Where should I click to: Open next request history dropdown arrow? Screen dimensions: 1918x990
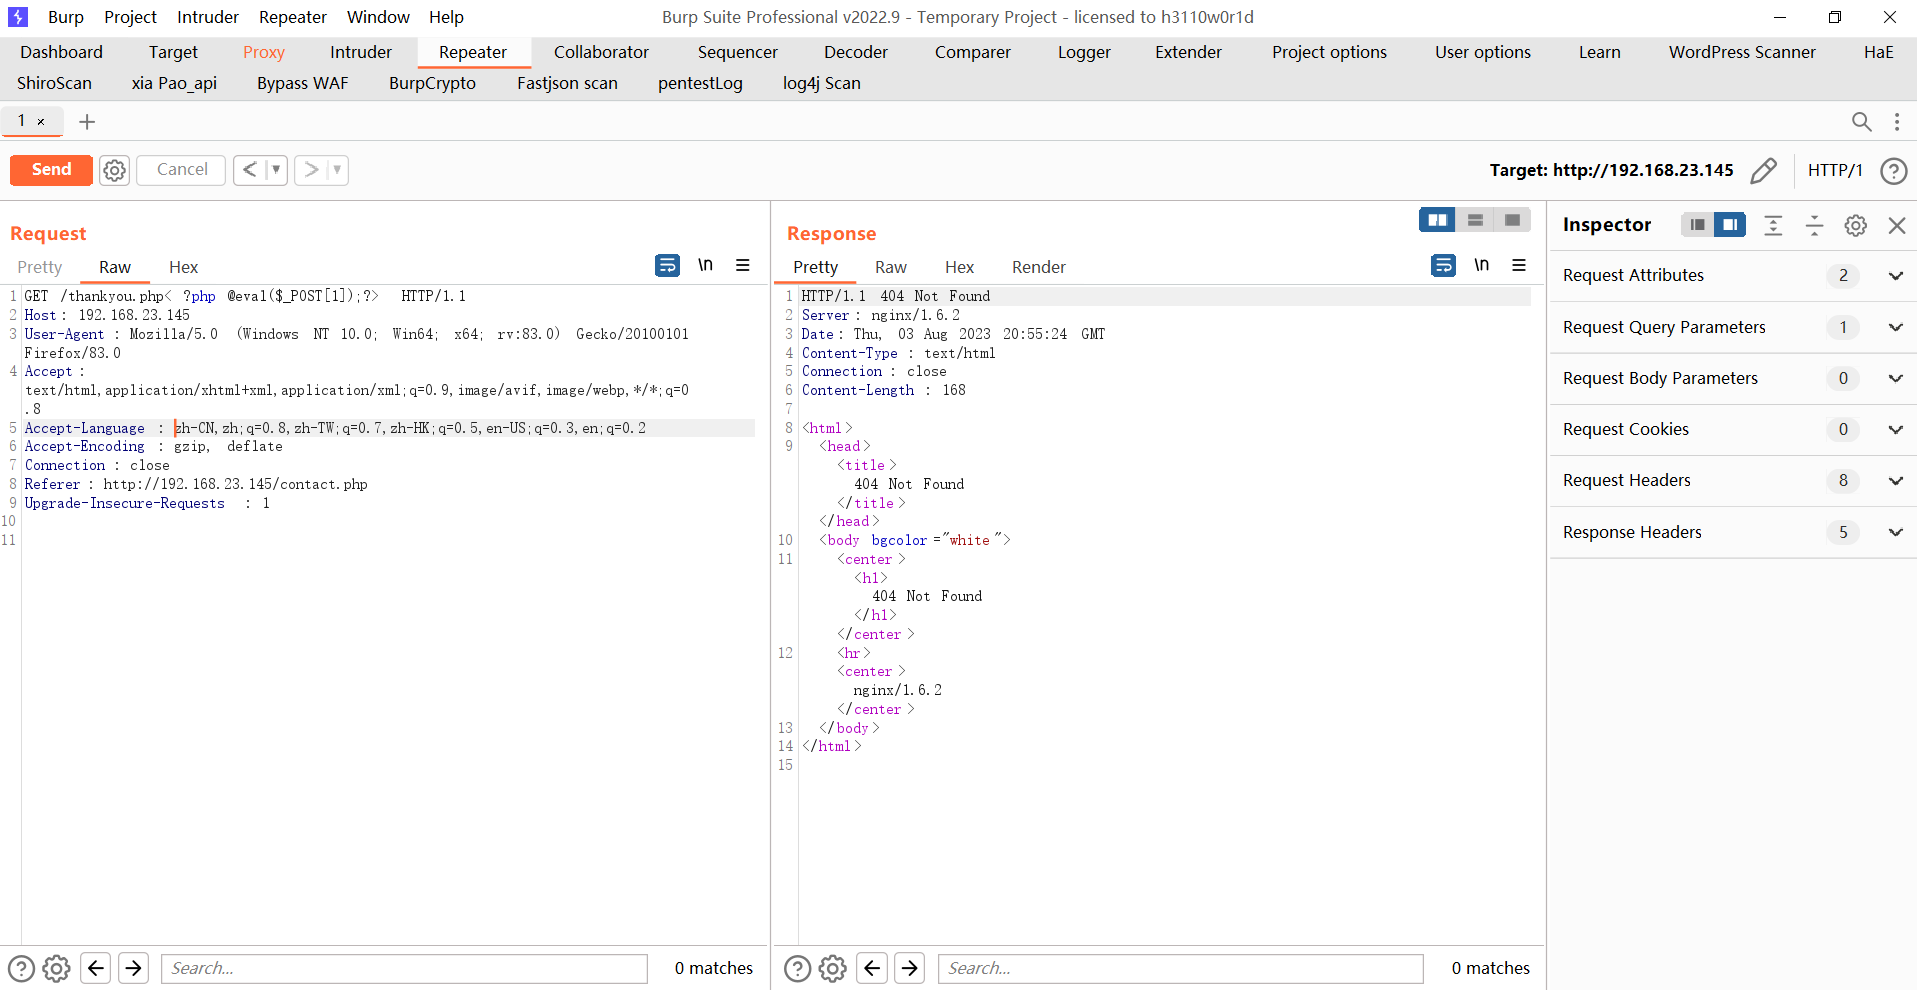337,170
